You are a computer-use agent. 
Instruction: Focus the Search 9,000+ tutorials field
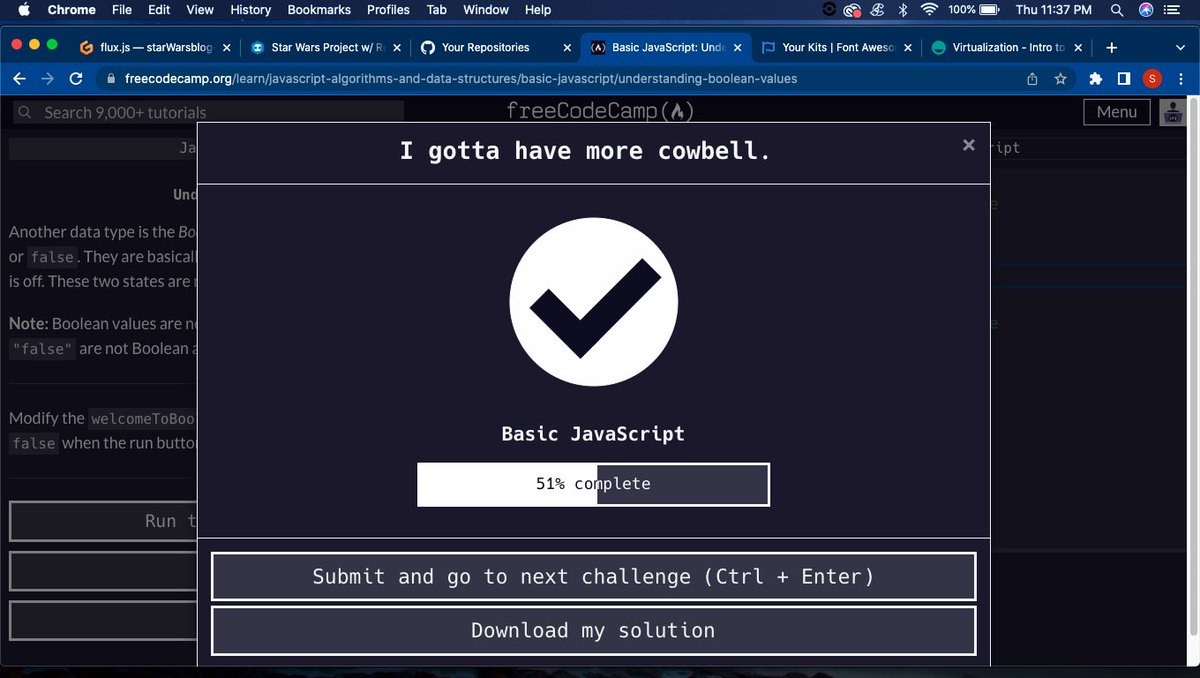pyautogui.click(x=207, y=112)
